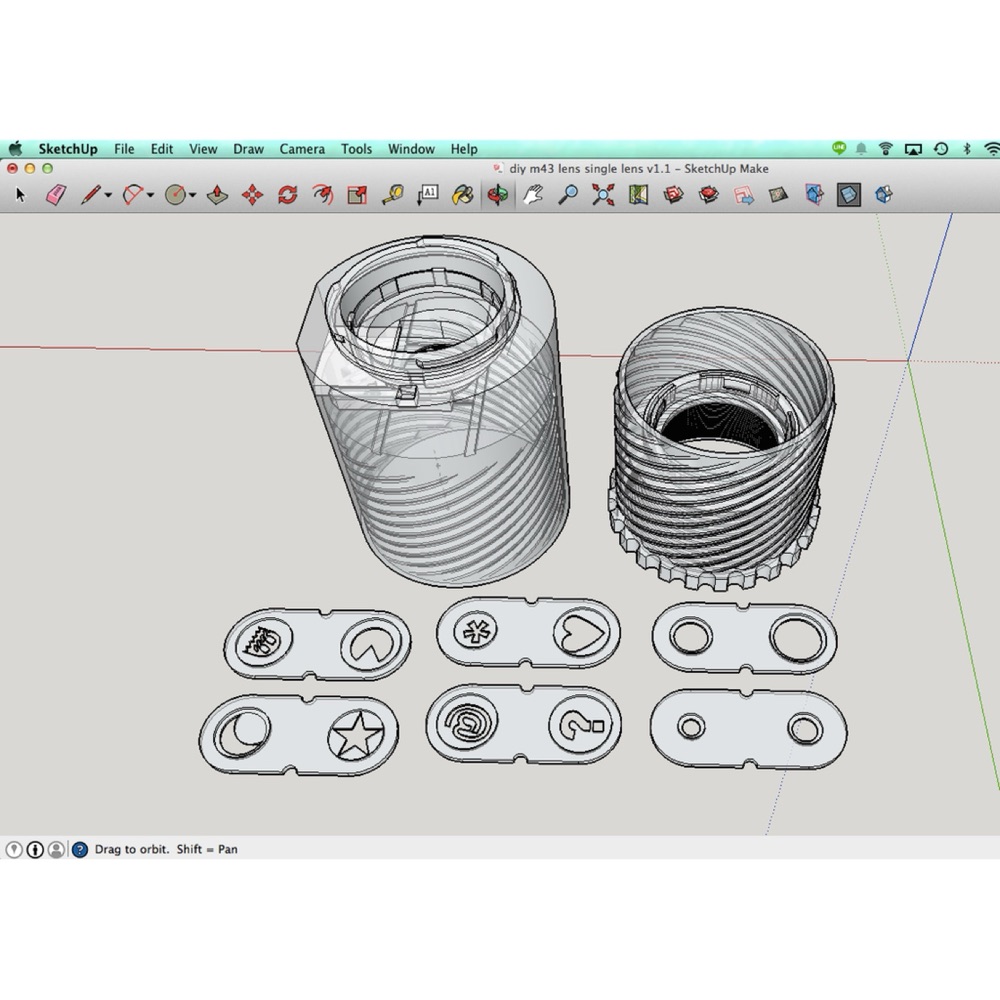
Task: Open the Edit menu
Action: point(161,149)
